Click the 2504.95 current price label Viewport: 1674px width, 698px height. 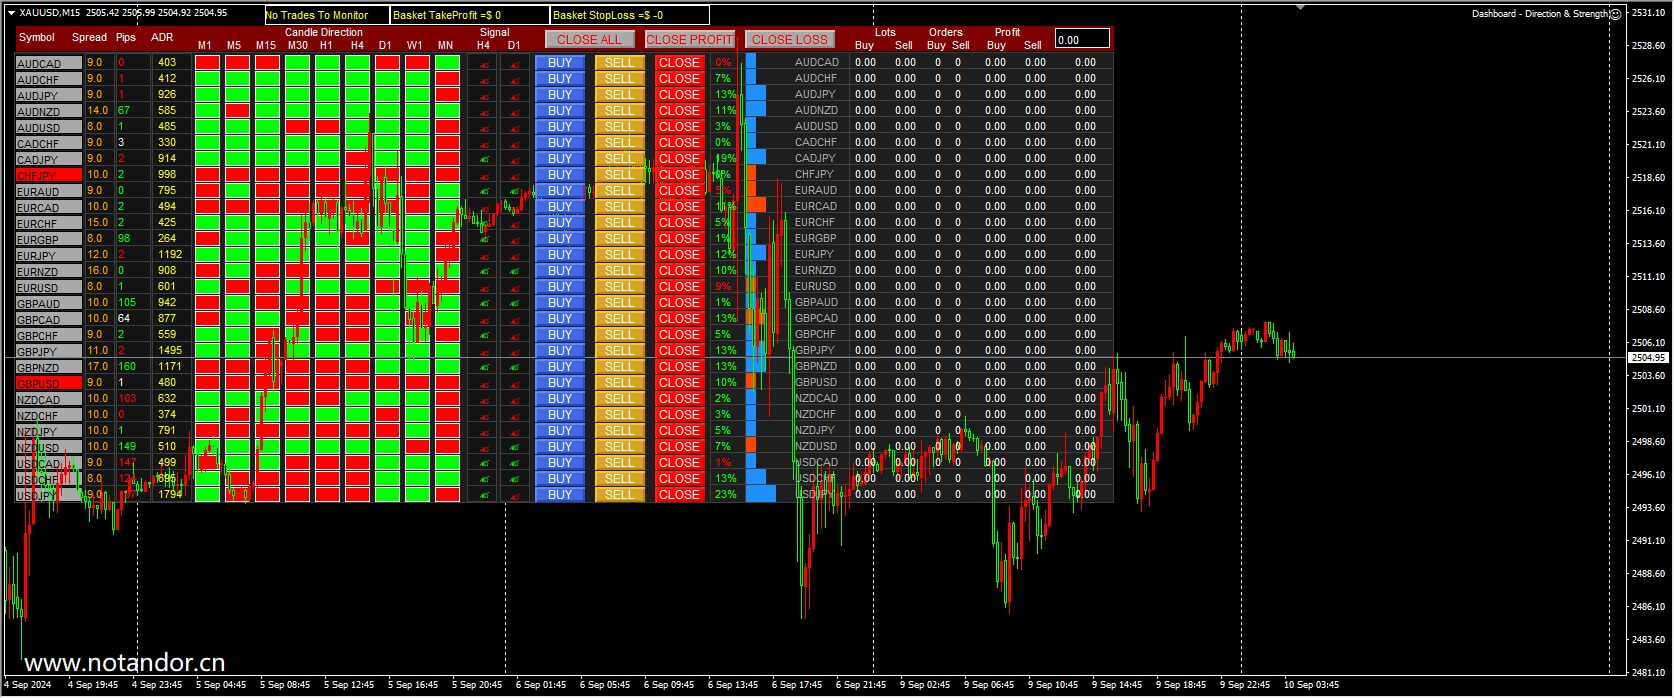(1648, 357)
